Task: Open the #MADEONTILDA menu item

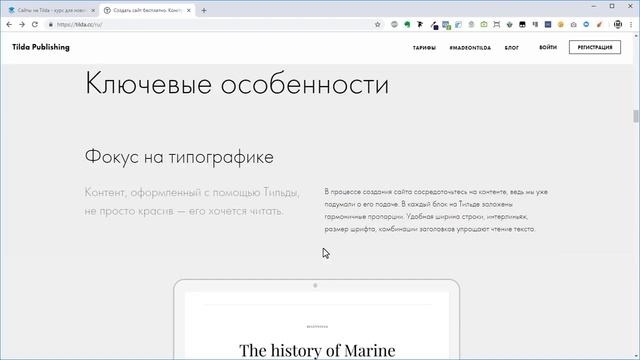Action: click(x=470, y=48)
